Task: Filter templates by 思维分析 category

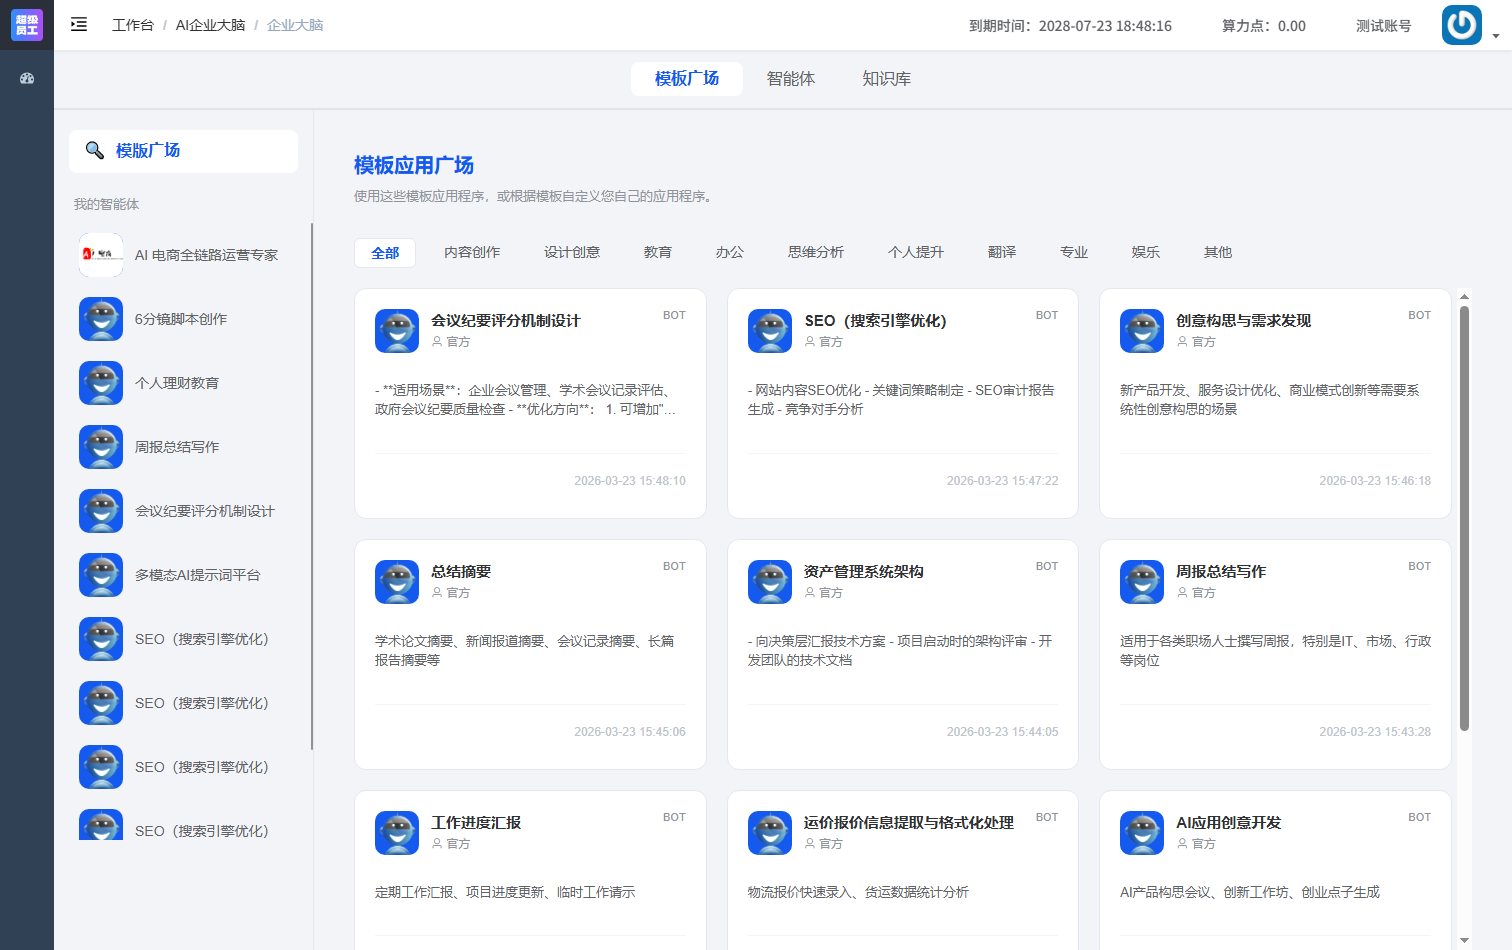Action: 816,252
